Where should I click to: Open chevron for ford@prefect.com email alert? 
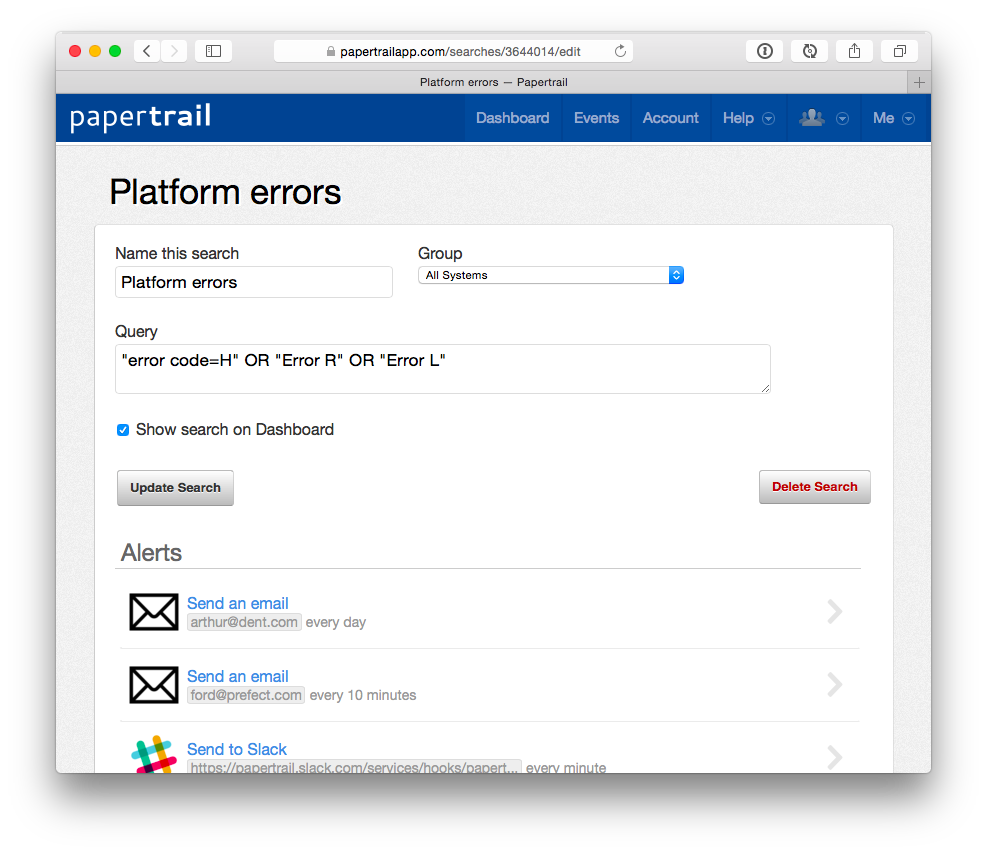point(835,684)
